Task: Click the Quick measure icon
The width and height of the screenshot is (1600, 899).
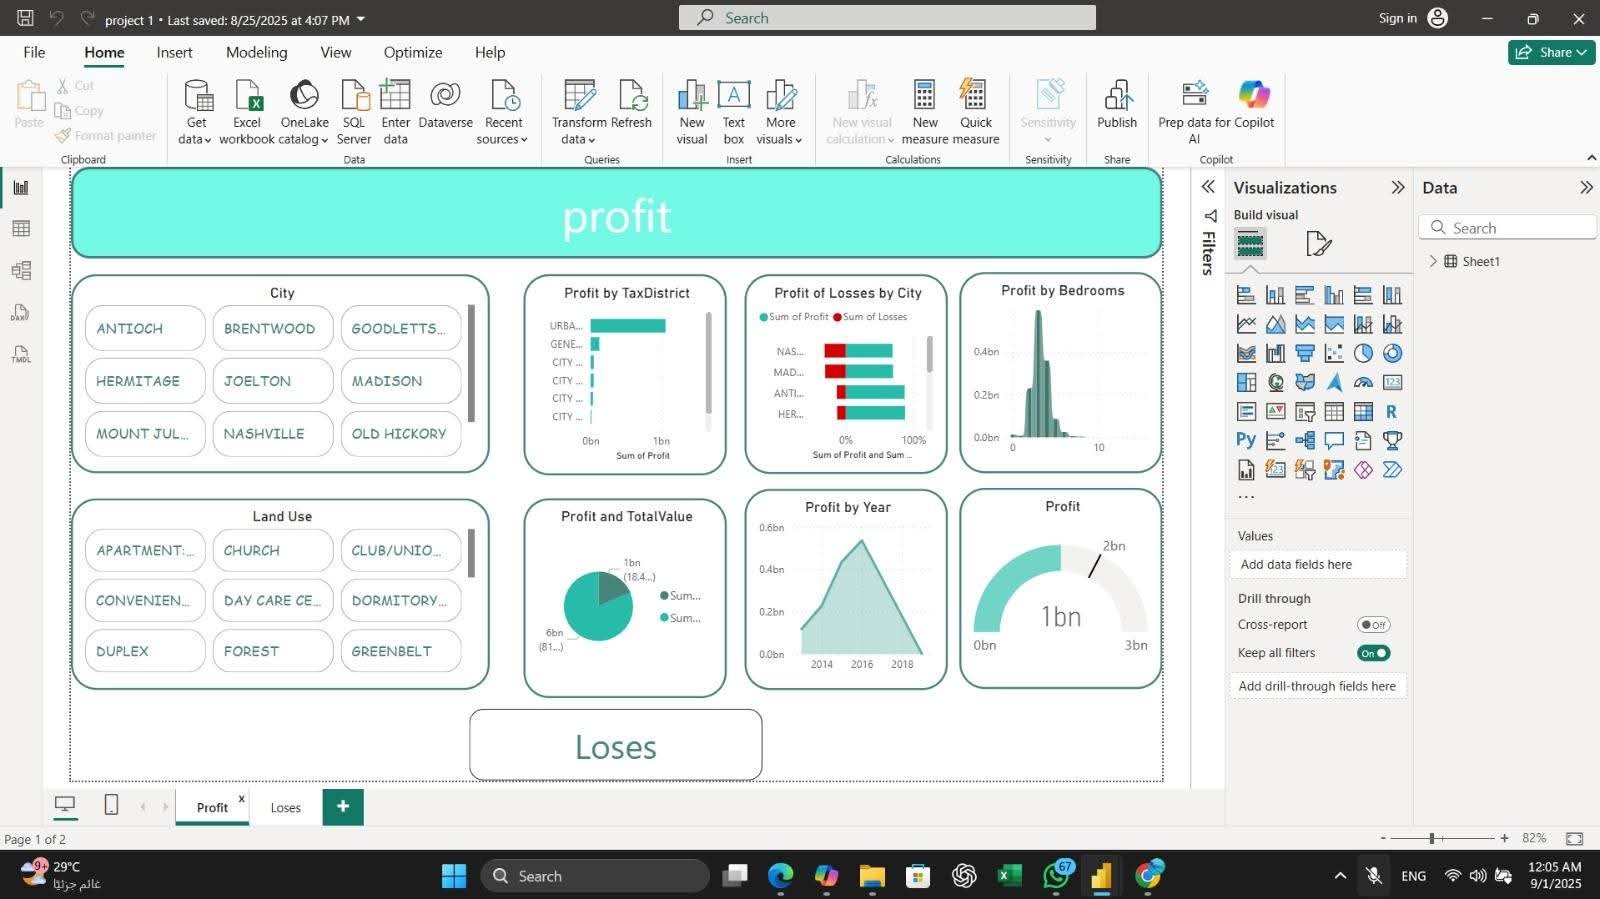Action: pyautogui.click(x=975, y=96)
